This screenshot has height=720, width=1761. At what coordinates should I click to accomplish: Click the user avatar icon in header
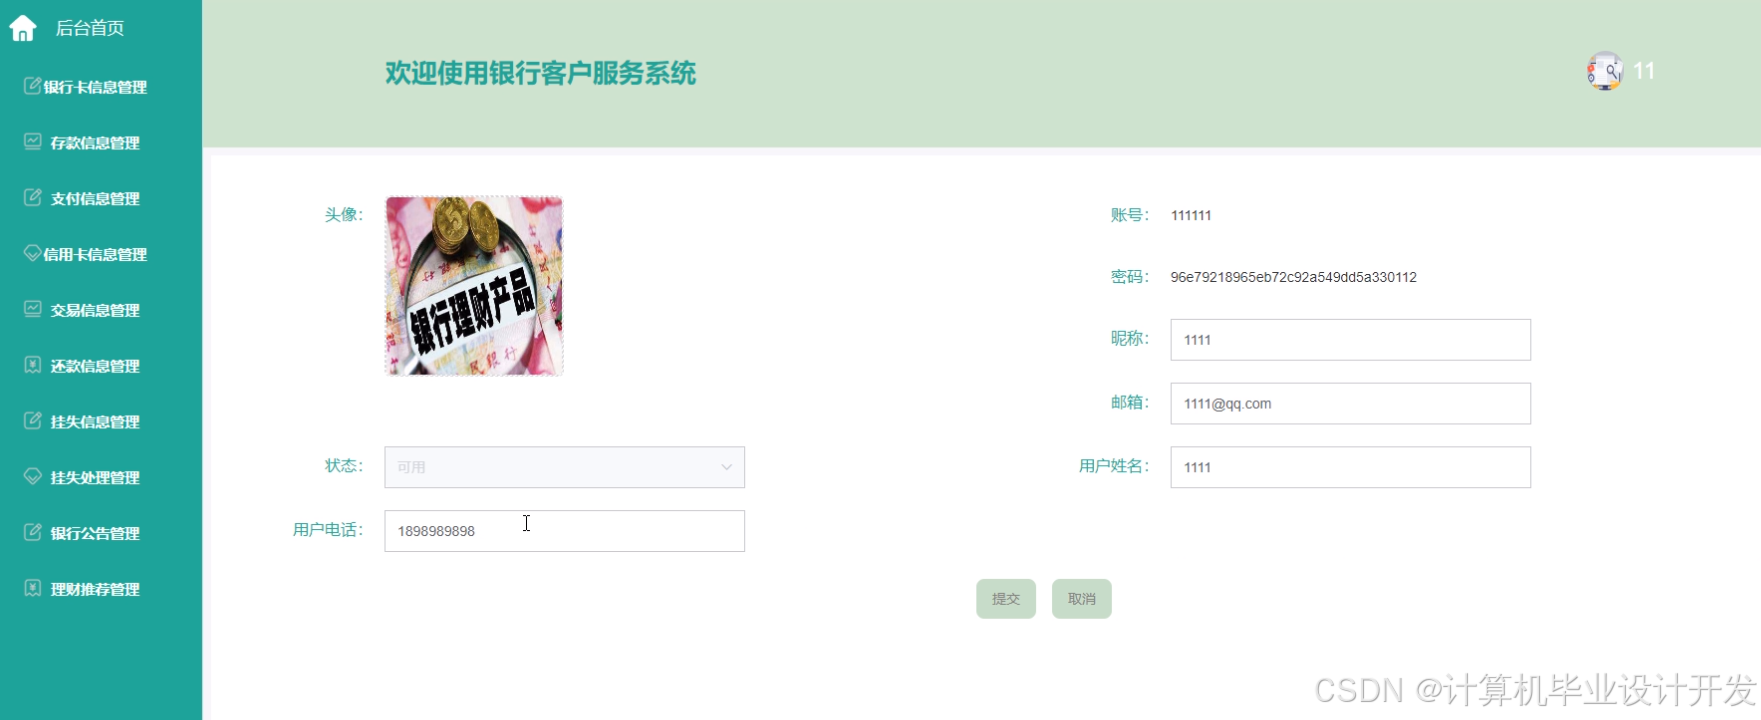[x=1605, y=71]
